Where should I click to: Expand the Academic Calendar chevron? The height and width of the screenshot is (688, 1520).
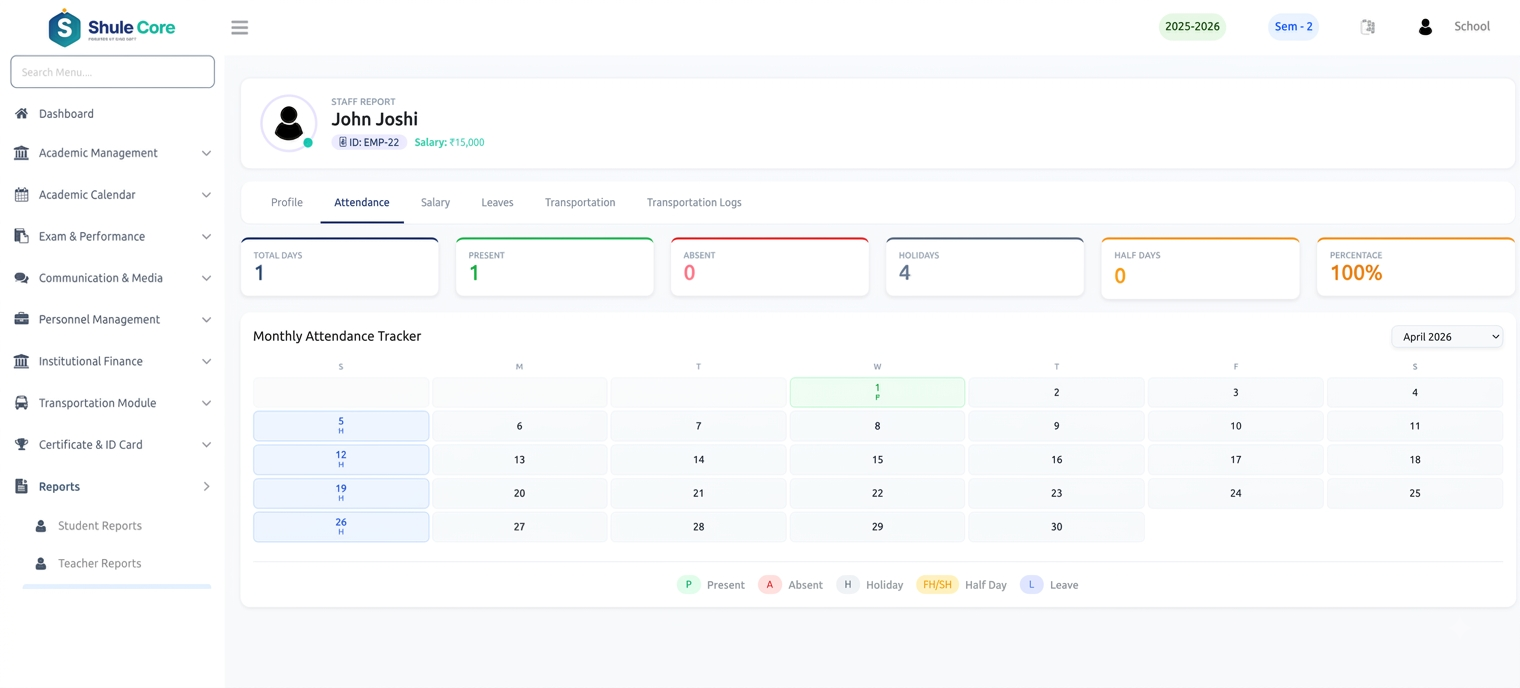(x=206, y=195)
